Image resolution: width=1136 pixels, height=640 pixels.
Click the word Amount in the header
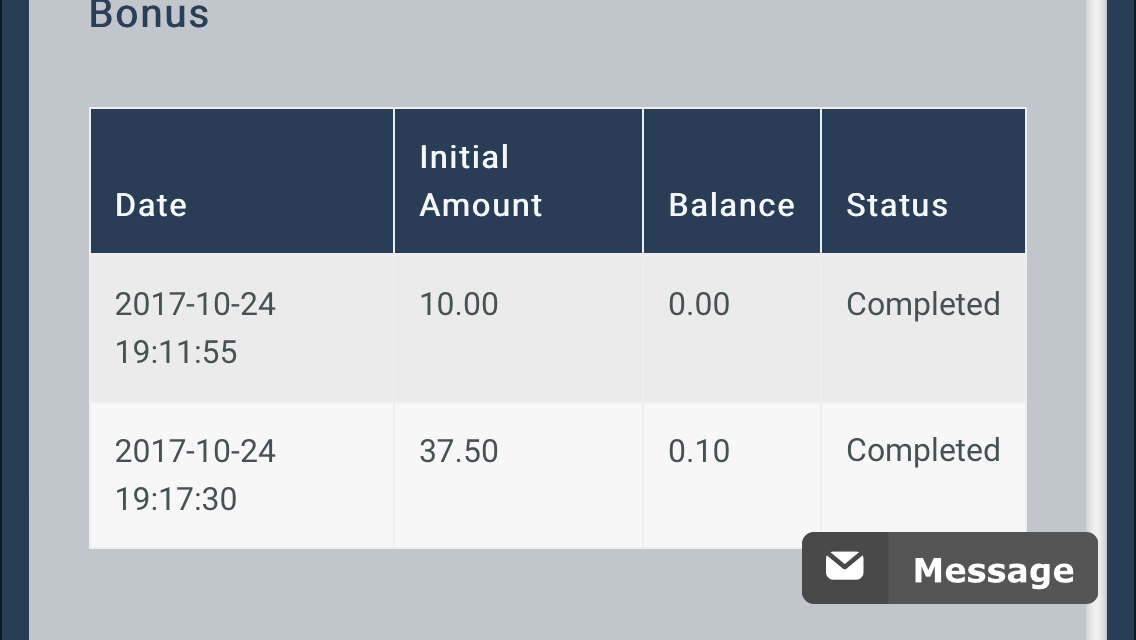[x=481, y=205]
